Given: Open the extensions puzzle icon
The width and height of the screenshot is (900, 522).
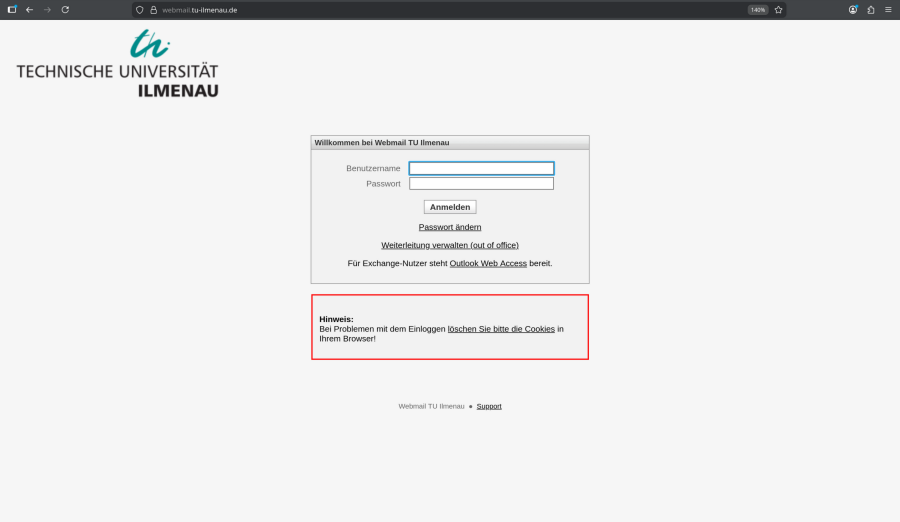Looking at the screenshot, I should [x=870, y=10].
